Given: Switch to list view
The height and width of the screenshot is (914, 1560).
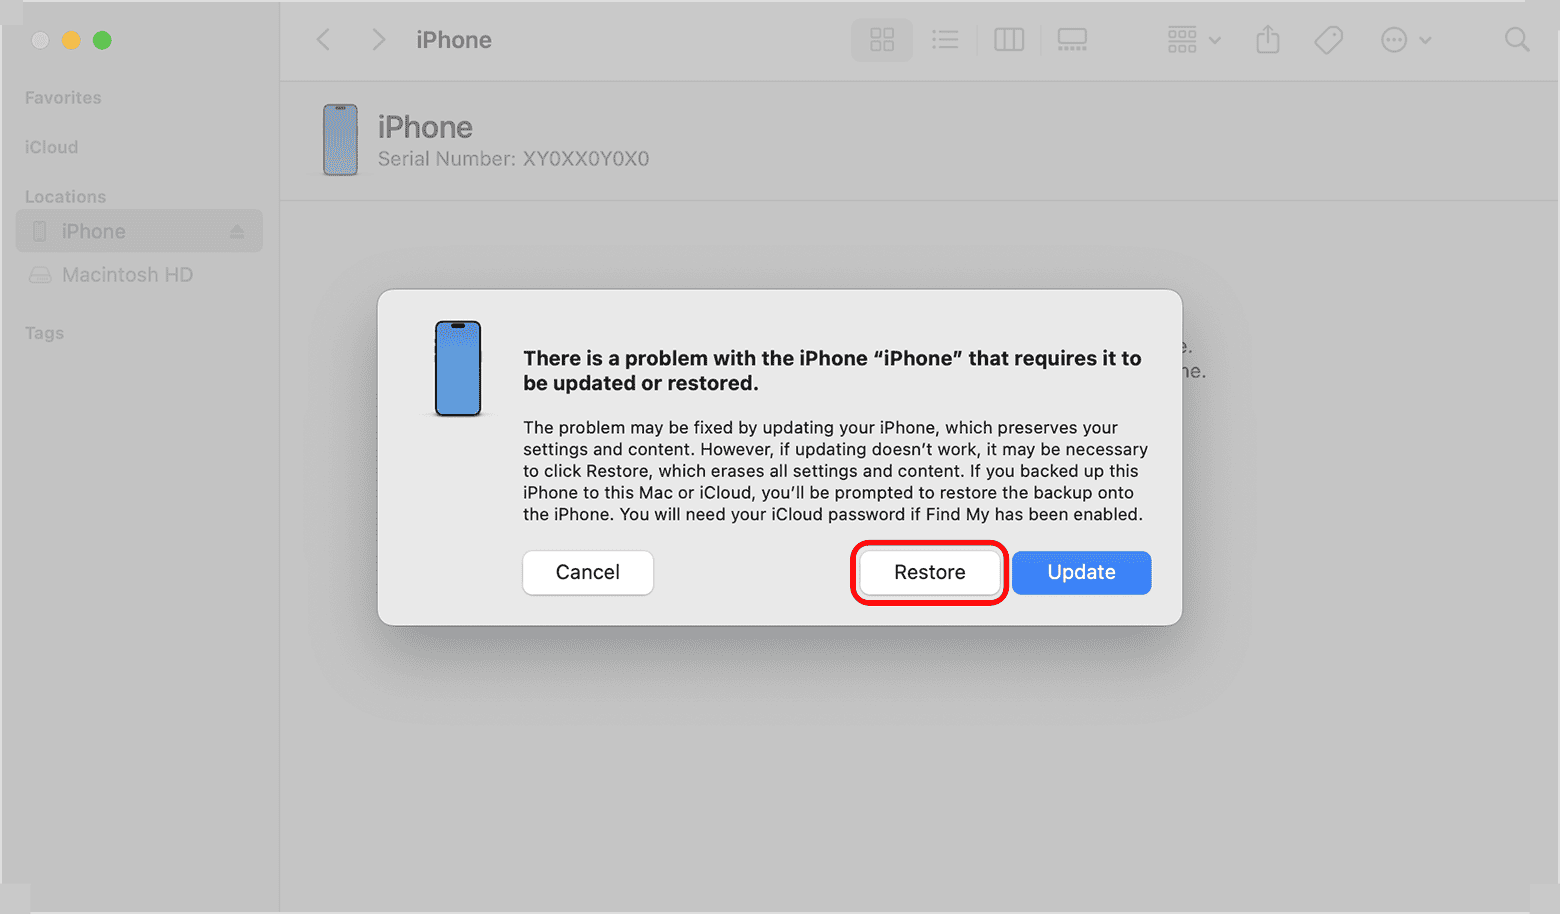Looking at the screenshot, I should click(945, 40).
